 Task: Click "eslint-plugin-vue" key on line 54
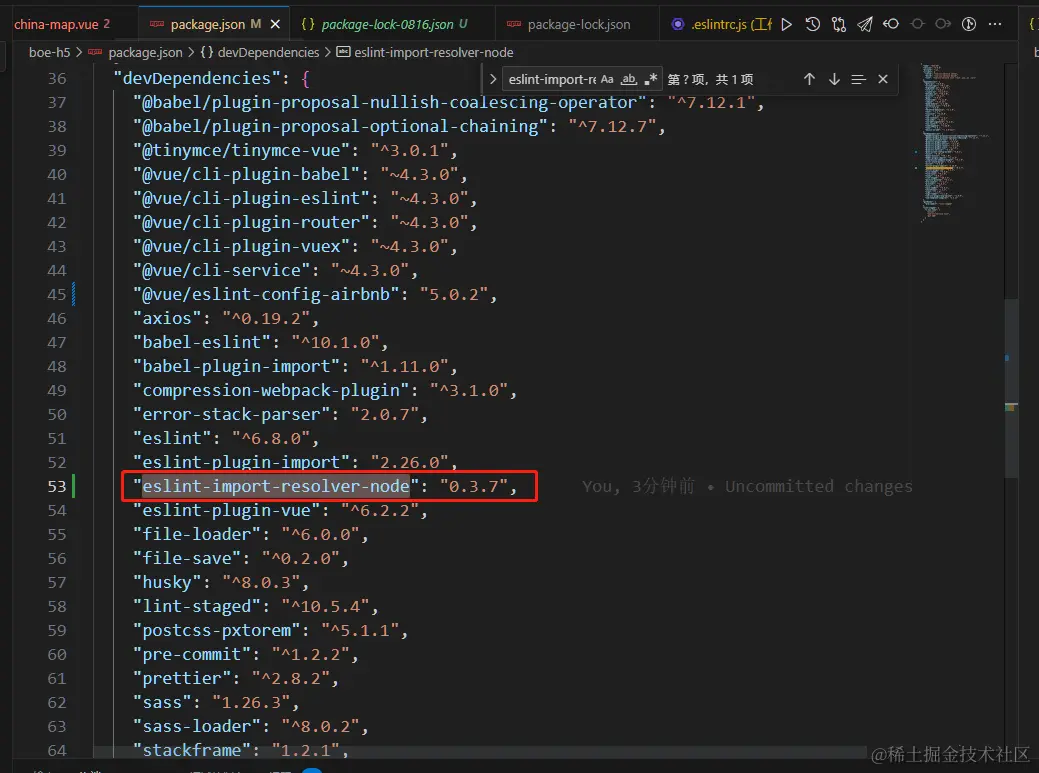click(227, 510)
